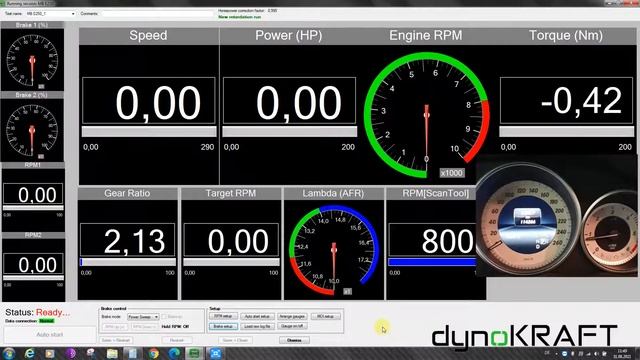Open Google Chrome from the taskbar
The height and width of the screenshot is (360, 640).
point(153,353)
